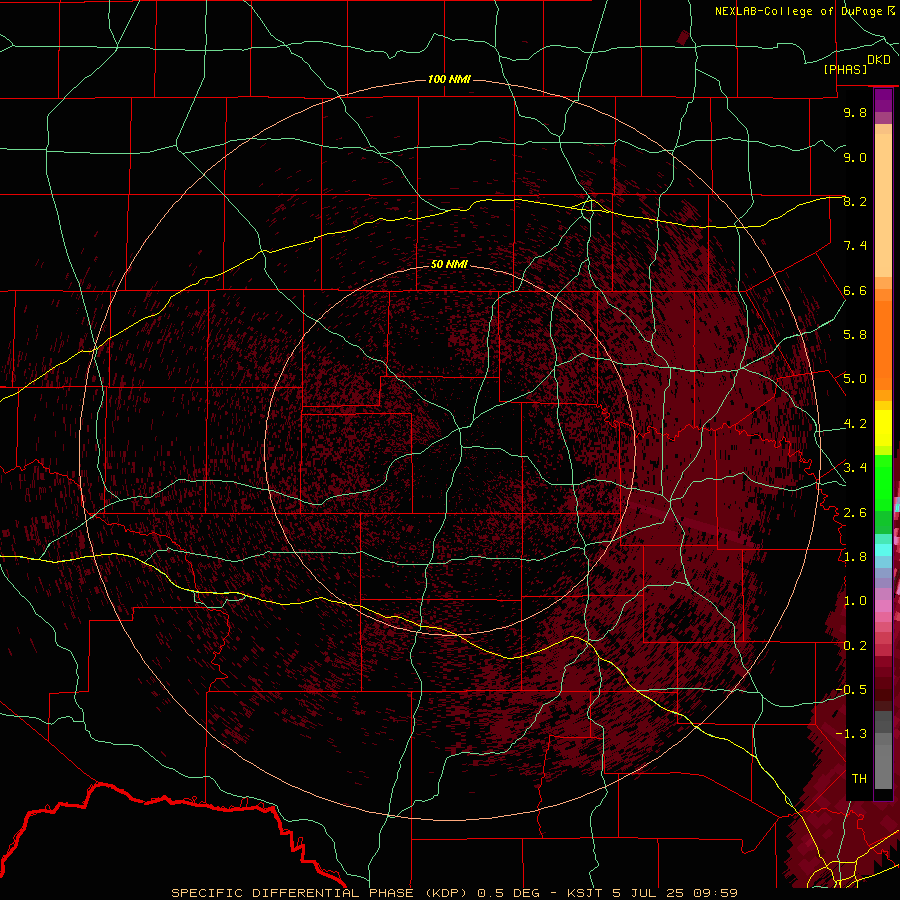Click the 0.2 scale value
This screenshot has height=900, width=900.
click(x=855, y=646)
